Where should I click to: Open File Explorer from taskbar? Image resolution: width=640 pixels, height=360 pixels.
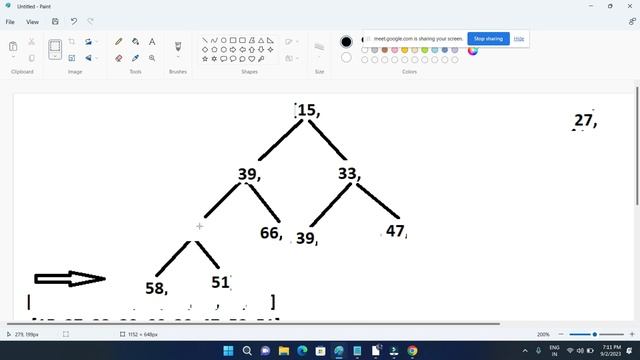point(284,351)
